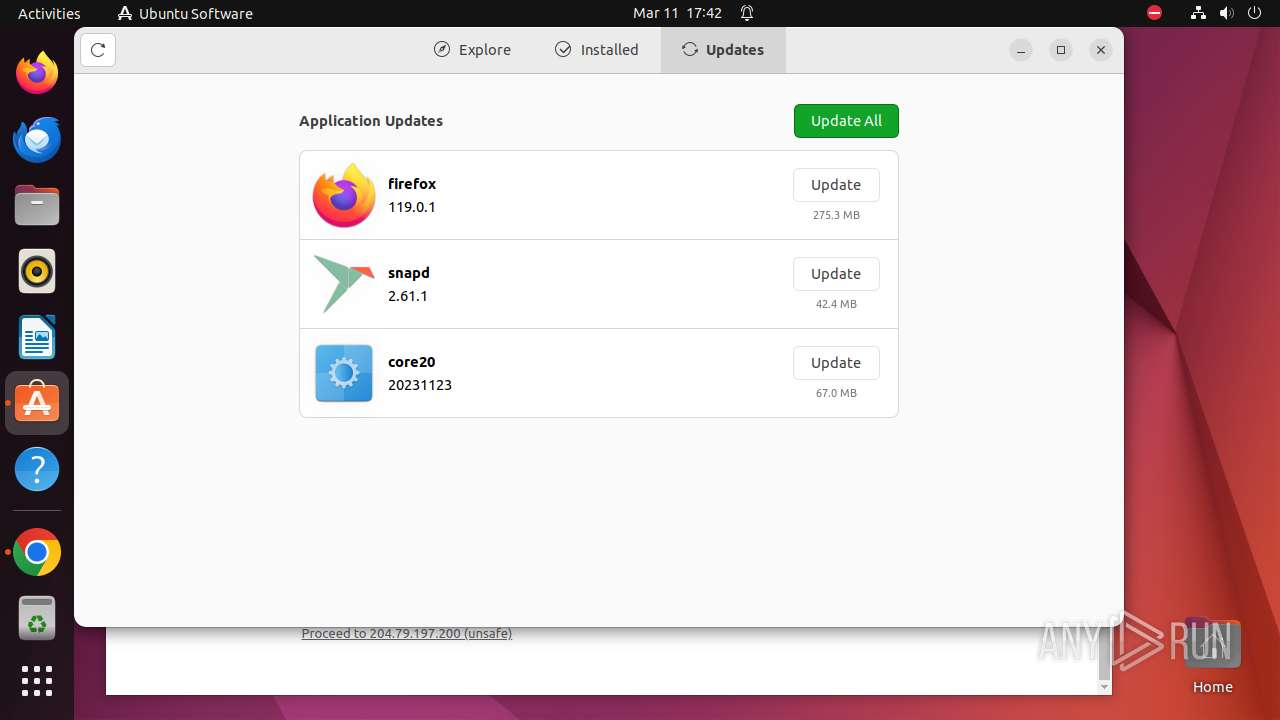This screenshot has width=1280, height=720.
Task: Open Files manager from the dock
Action: pos(37,205)
